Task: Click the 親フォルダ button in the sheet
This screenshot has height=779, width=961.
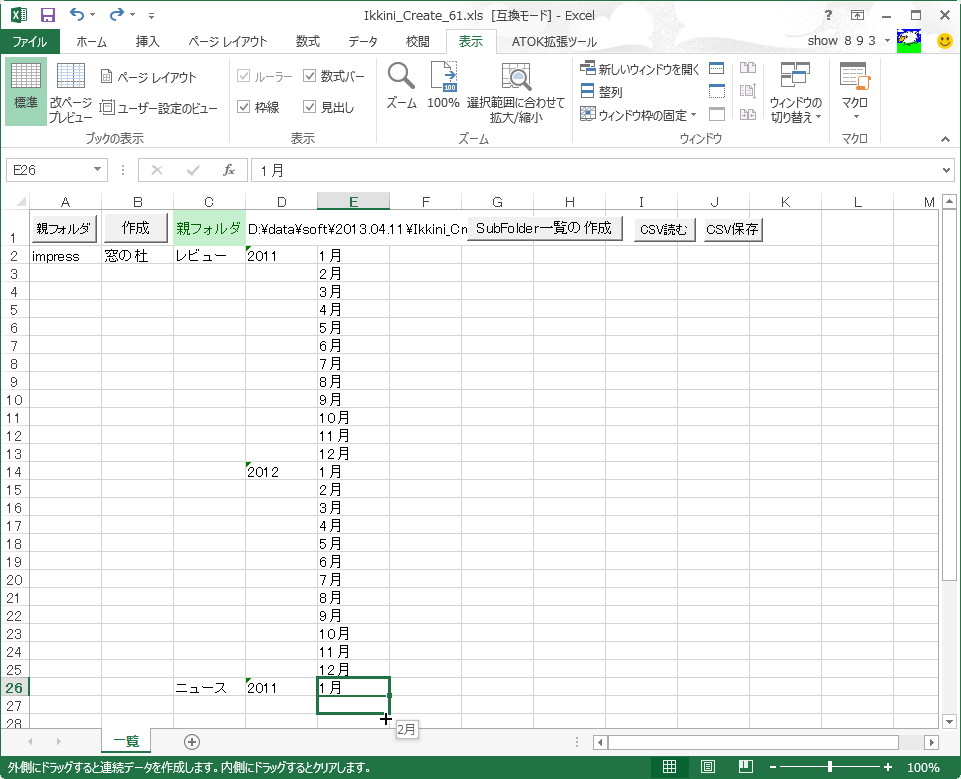Action: 63,229
